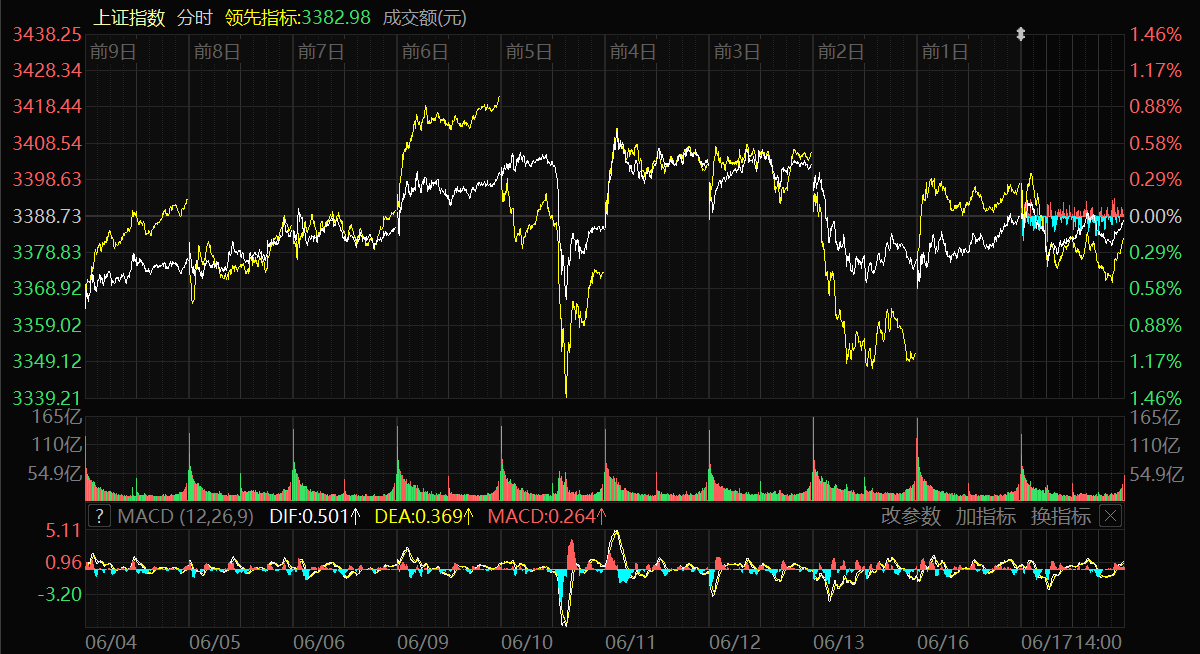
Task: Click the DIF value in MACD header
Action: click(x=316, y=516)
